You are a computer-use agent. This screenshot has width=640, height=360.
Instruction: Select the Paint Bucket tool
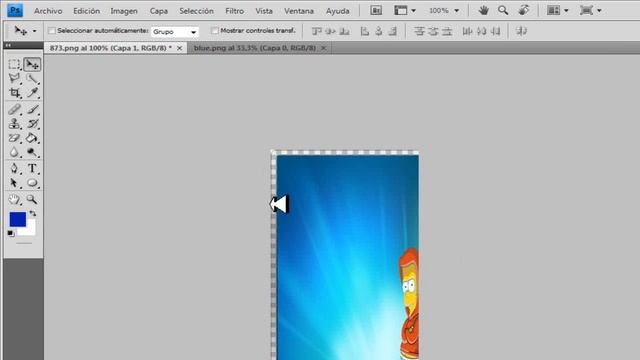[x=32, y=138]
